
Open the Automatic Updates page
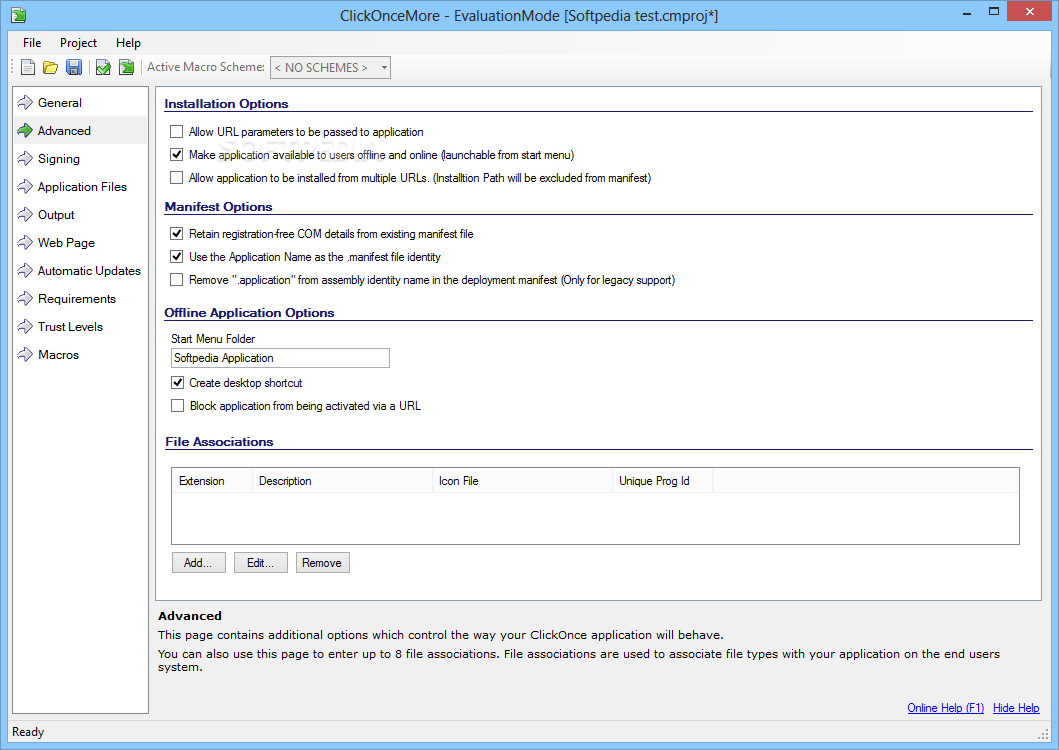(x=89, y=271)
